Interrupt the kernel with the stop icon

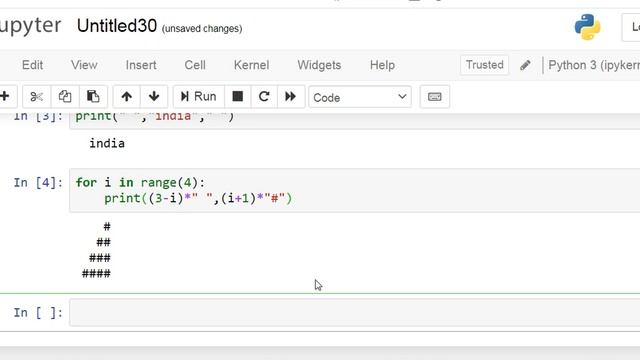pyautogui.click(x=238, y=97)
